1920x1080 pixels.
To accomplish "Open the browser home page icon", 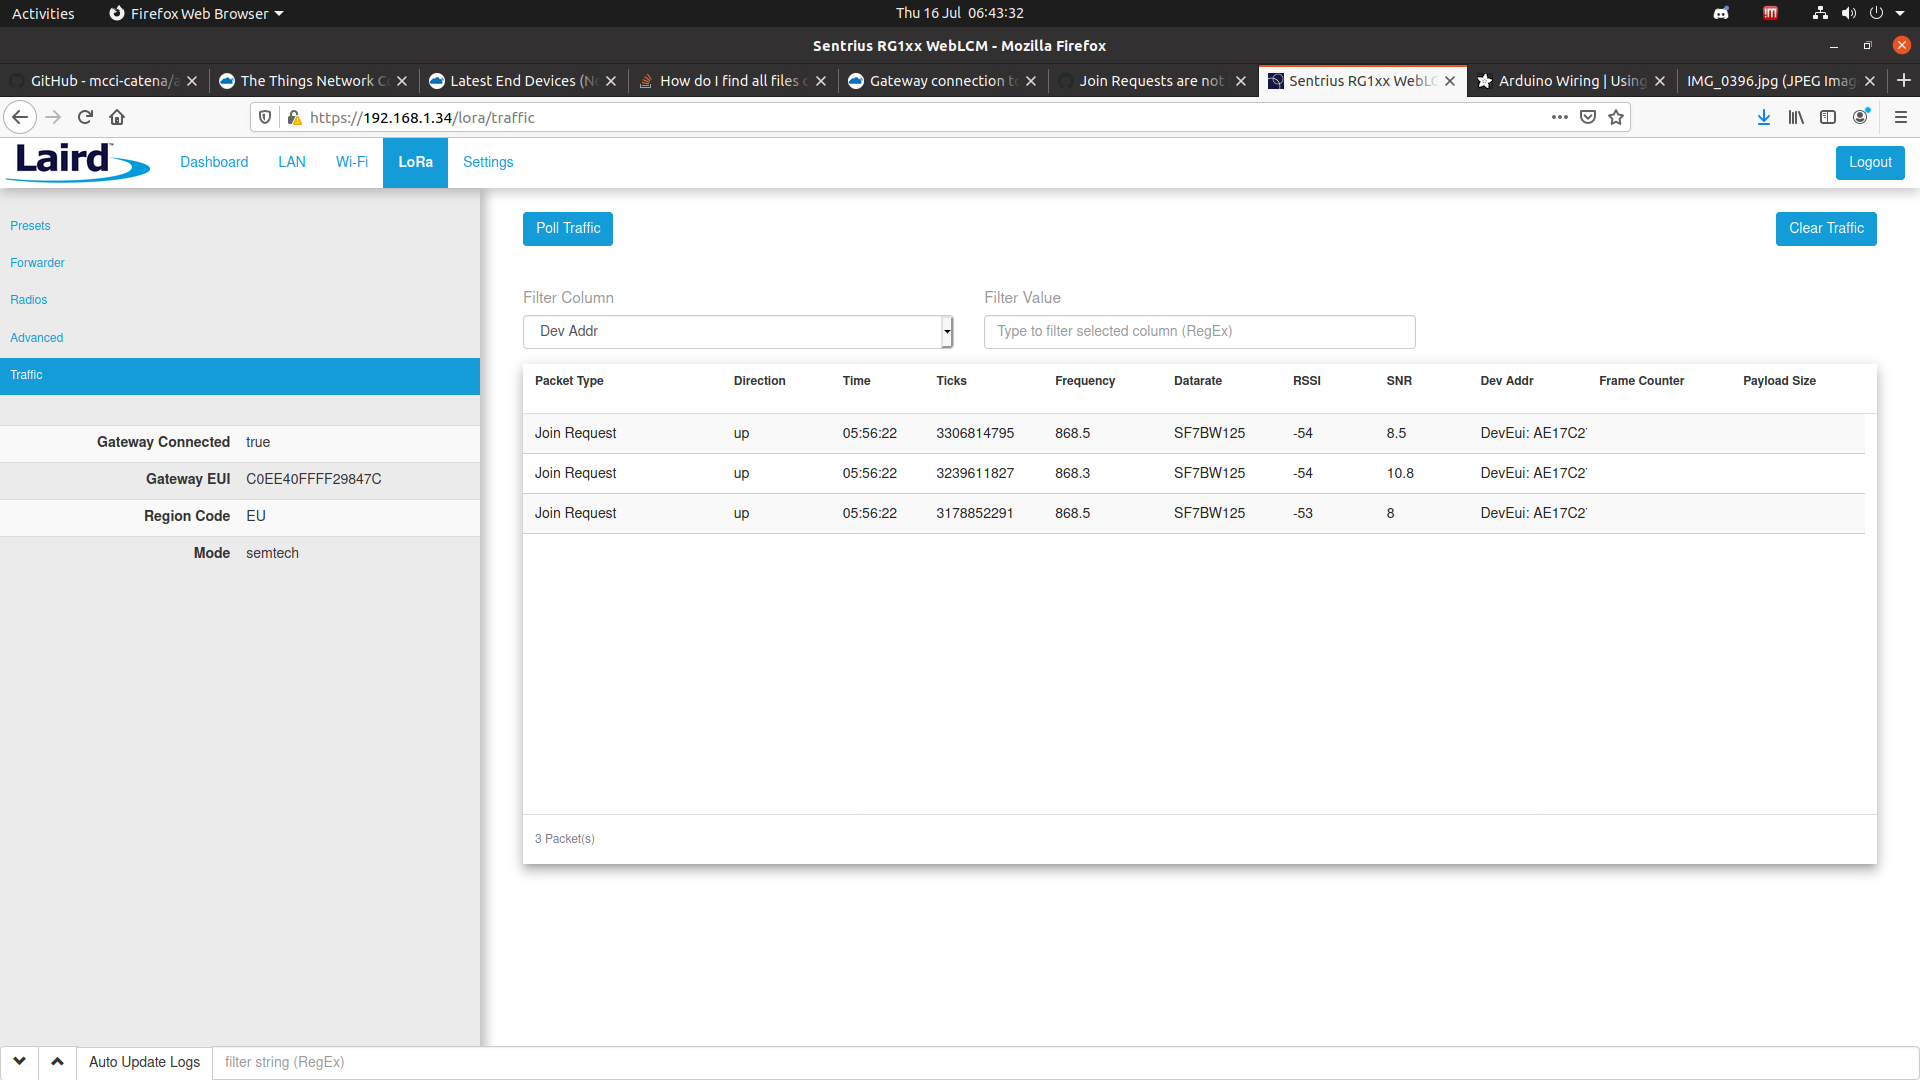I will click(117, 117).
